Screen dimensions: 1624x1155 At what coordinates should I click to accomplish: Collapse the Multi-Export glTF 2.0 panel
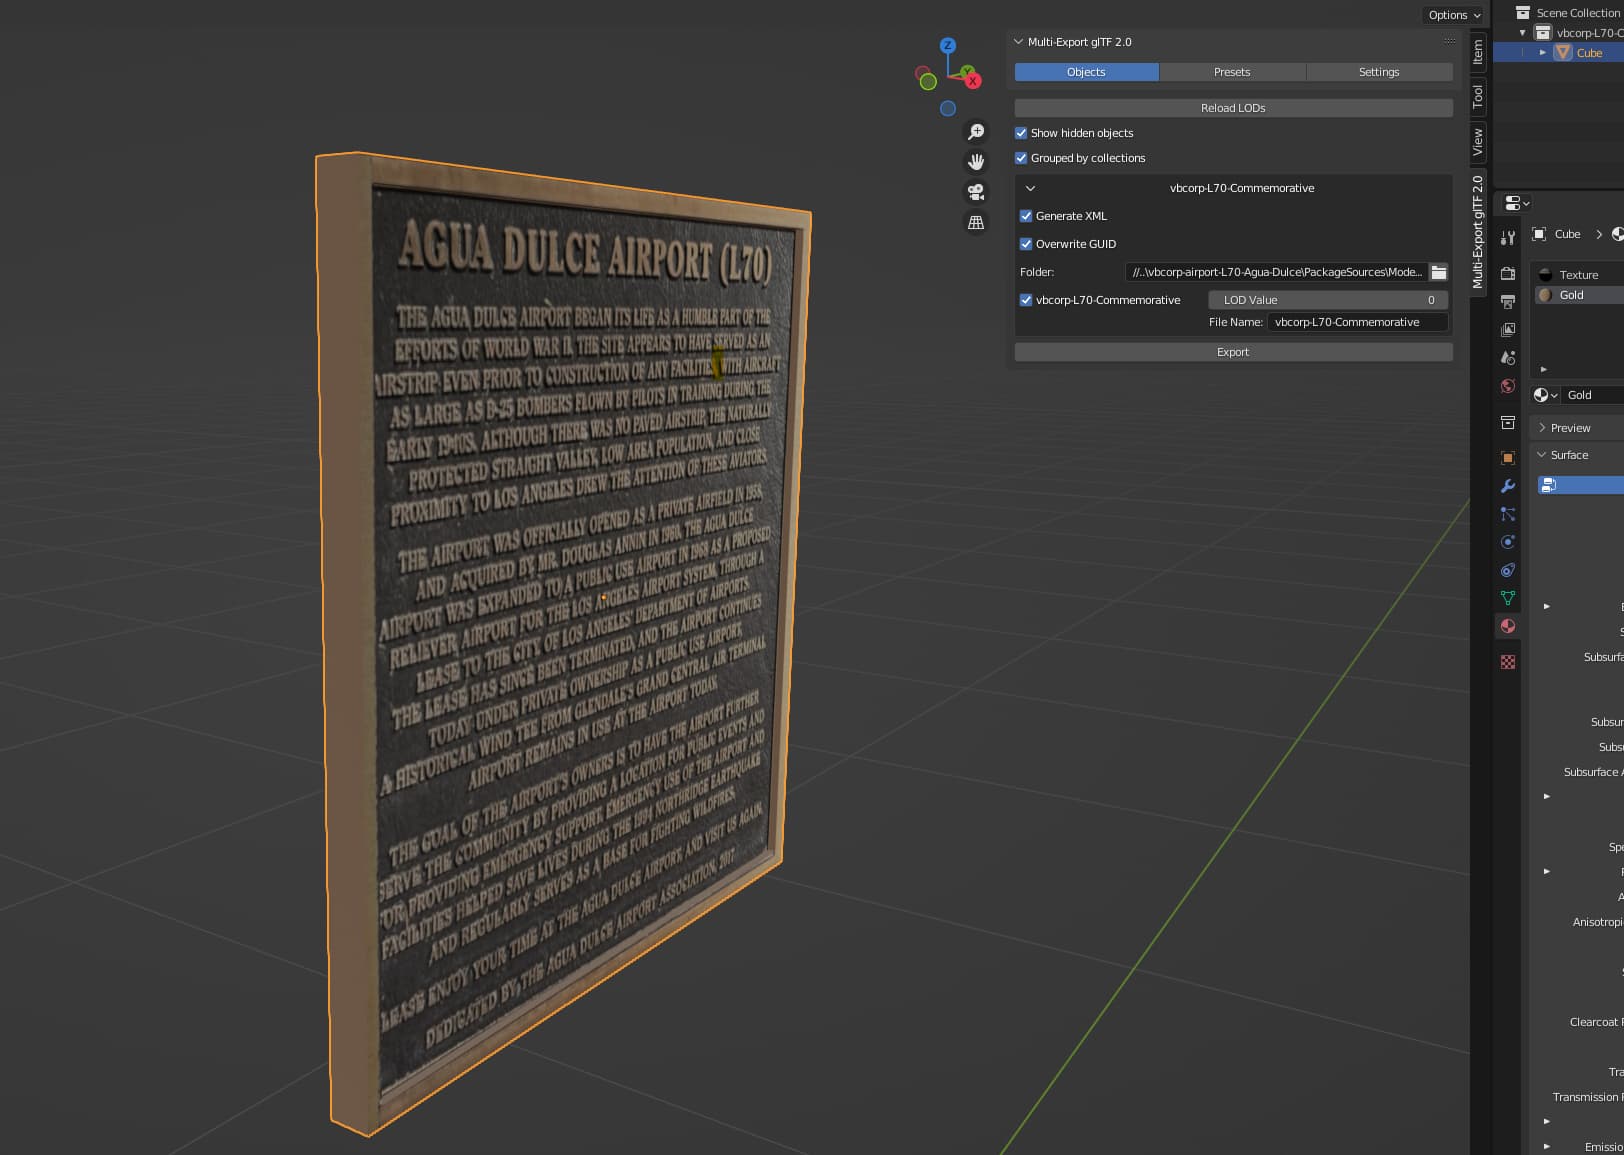[x=1019, y=42]
